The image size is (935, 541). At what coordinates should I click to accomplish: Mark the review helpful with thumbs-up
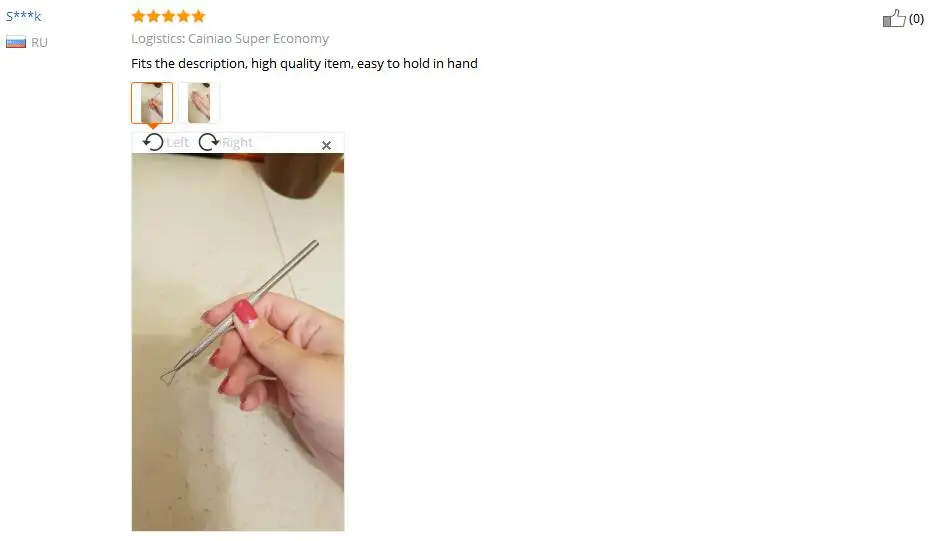coord(894,18)
